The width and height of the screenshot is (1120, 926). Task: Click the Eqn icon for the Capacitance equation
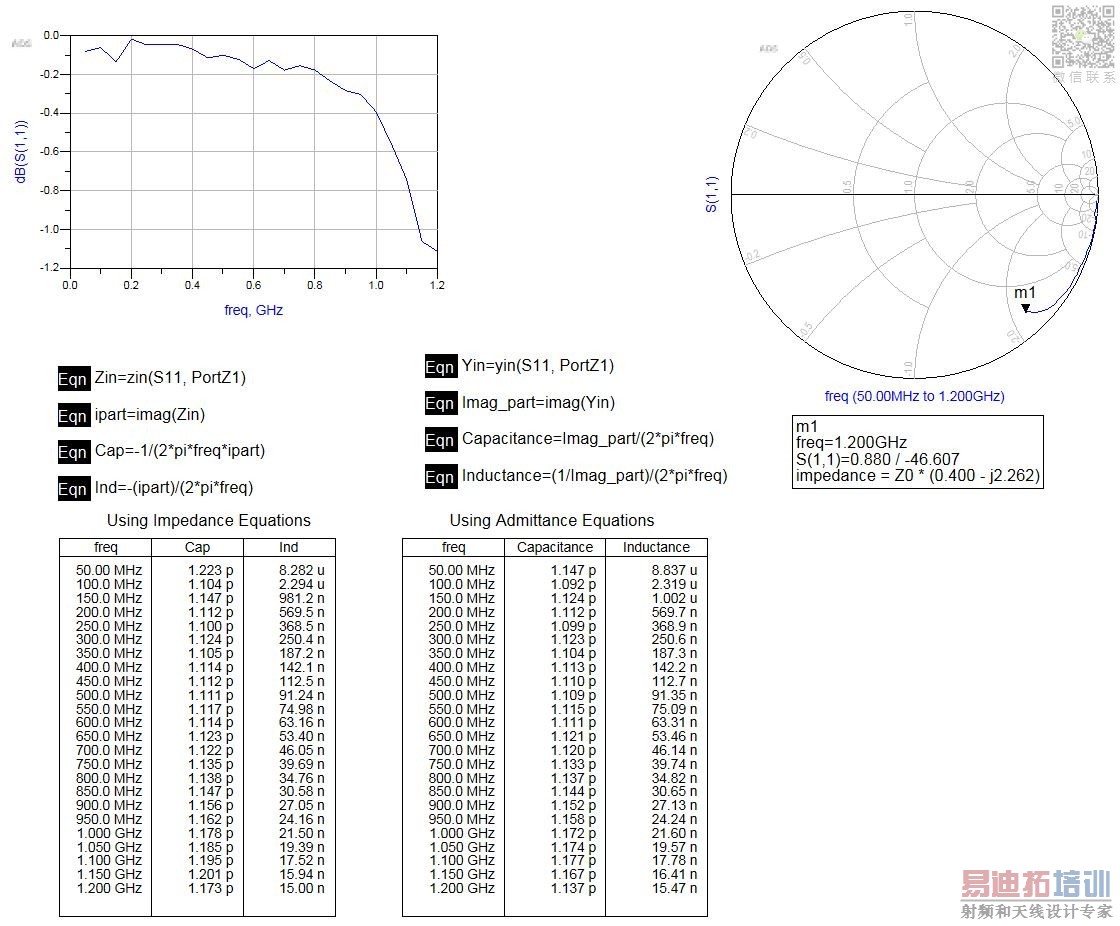pyautogui.click(x=441, y=440)
